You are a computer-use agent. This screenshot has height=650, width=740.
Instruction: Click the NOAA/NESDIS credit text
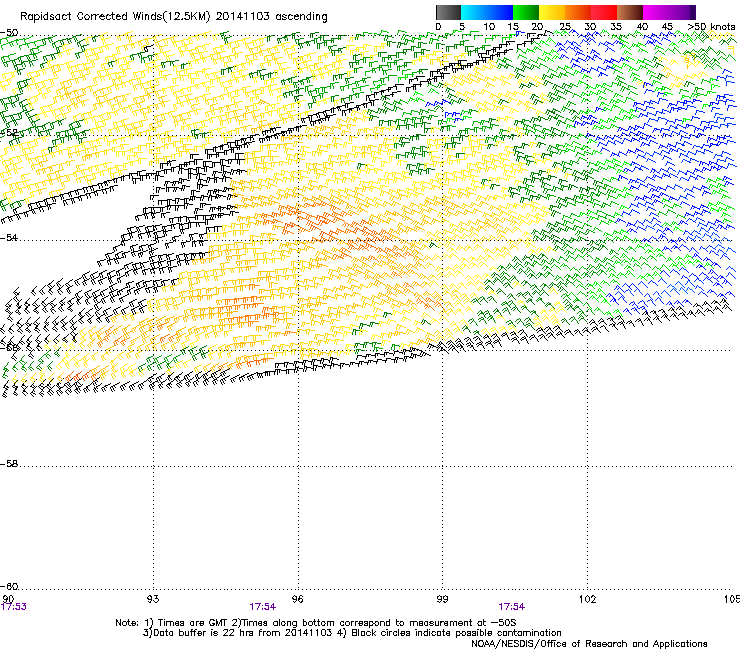coord(589,644)
